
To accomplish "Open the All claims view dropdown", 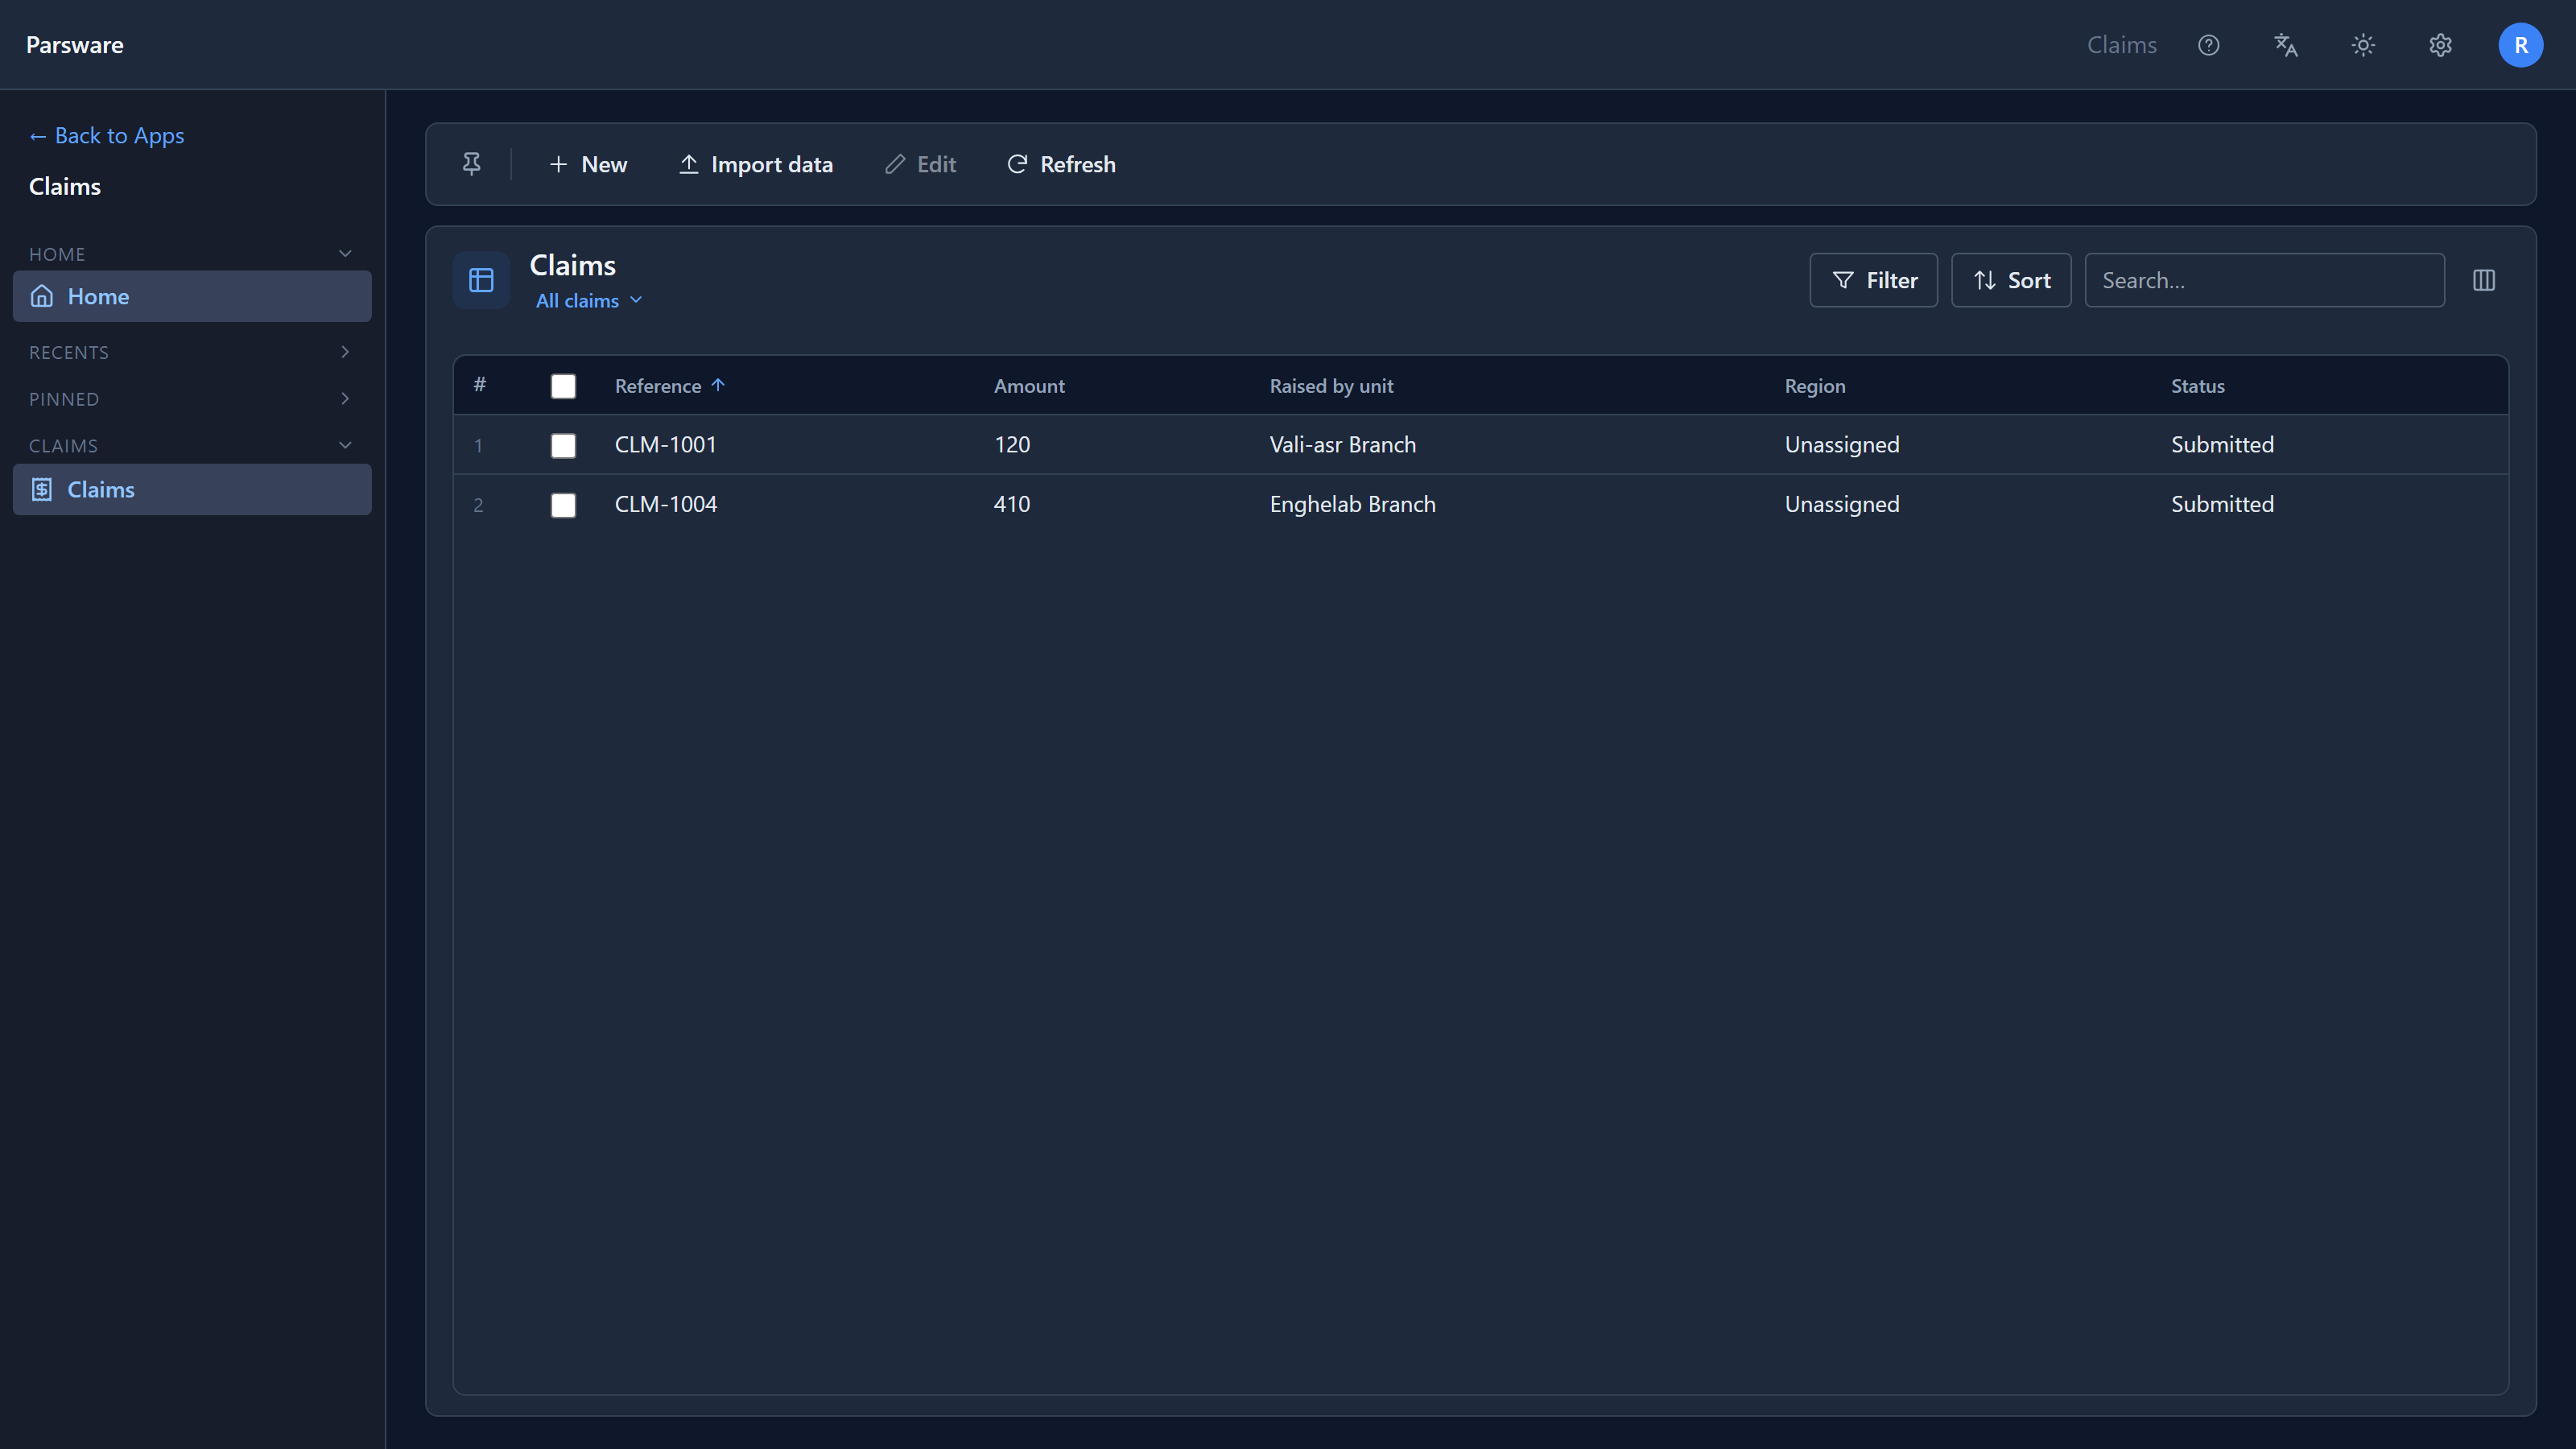I will tap(589, 300).
